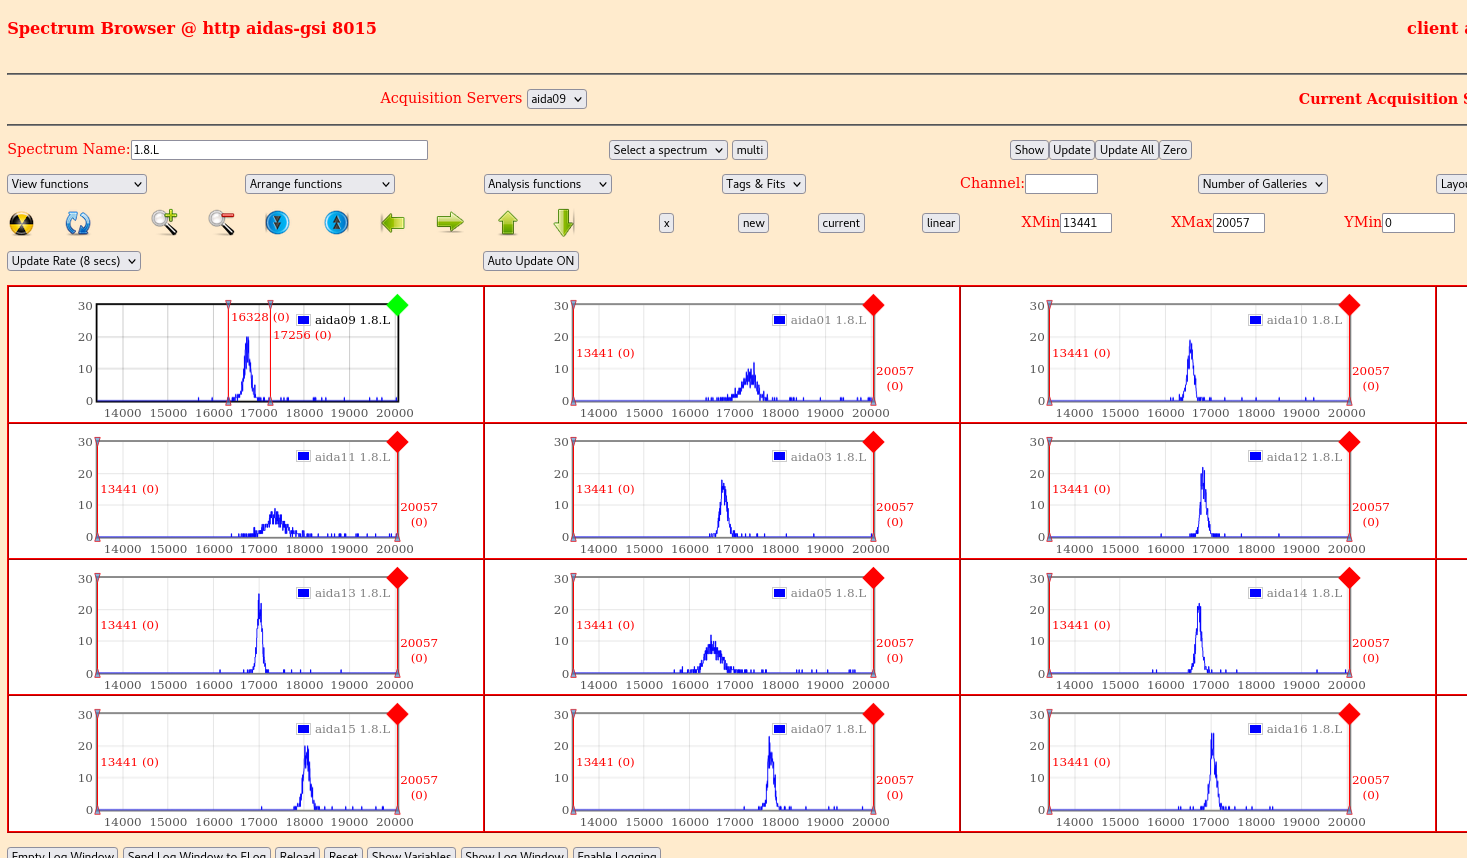
Task: Click the blue circular refresh arrows icon
Action: (78, 223)
